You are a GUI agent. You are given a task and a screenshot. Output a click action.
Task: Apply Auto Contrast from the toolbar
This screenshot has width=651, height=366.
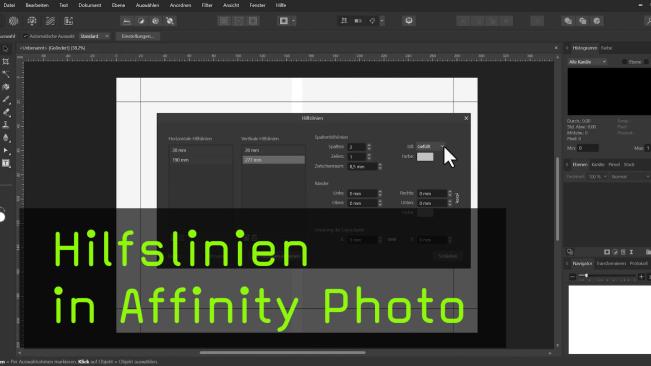pos(141,21)
